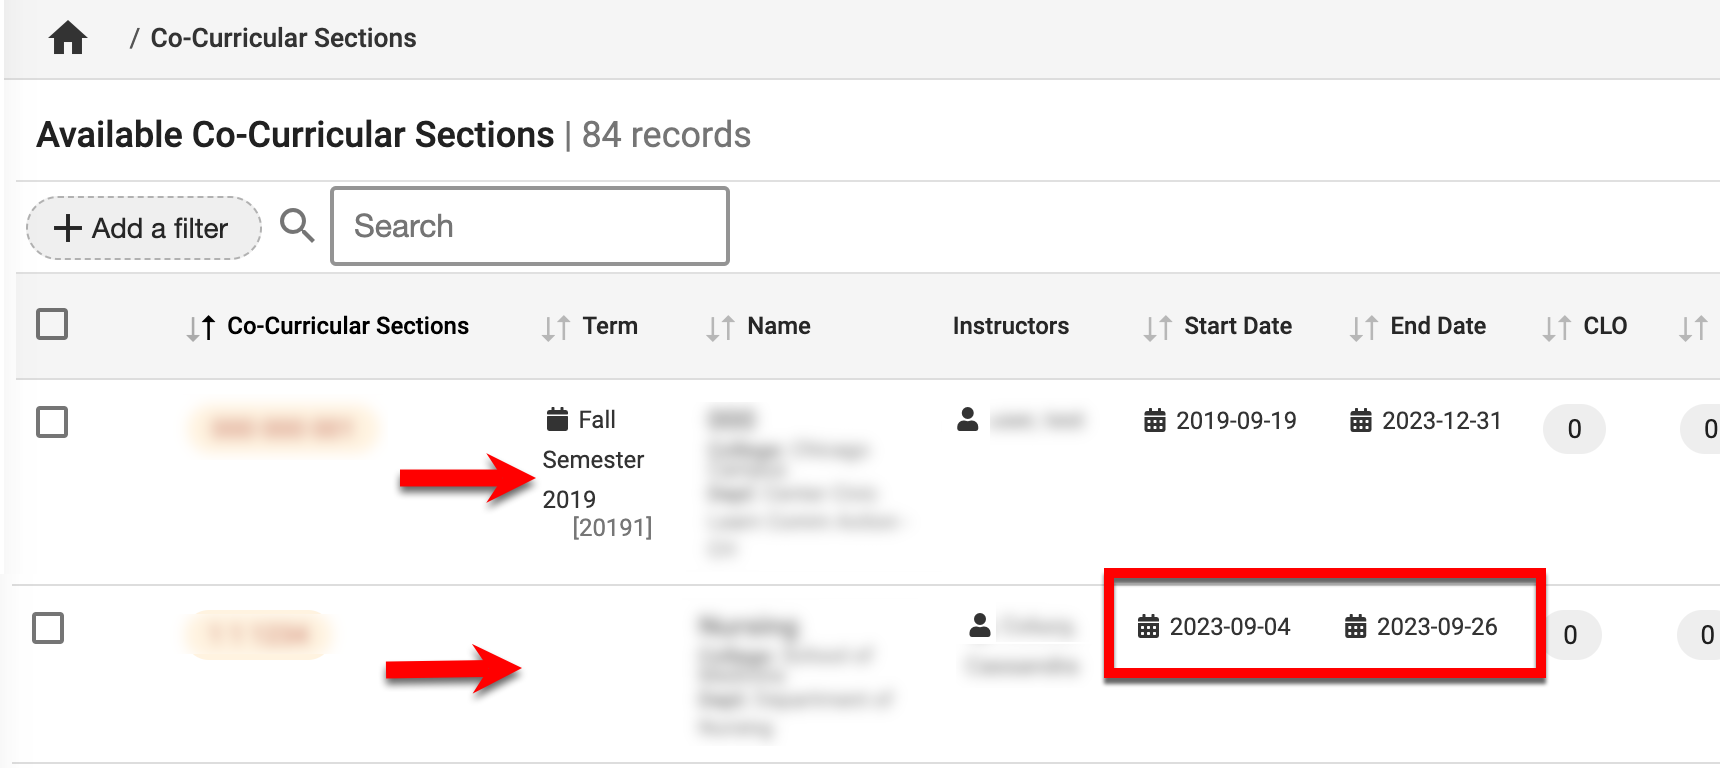
Task: Open the Add a filter menu
Action: click(144, 228)
